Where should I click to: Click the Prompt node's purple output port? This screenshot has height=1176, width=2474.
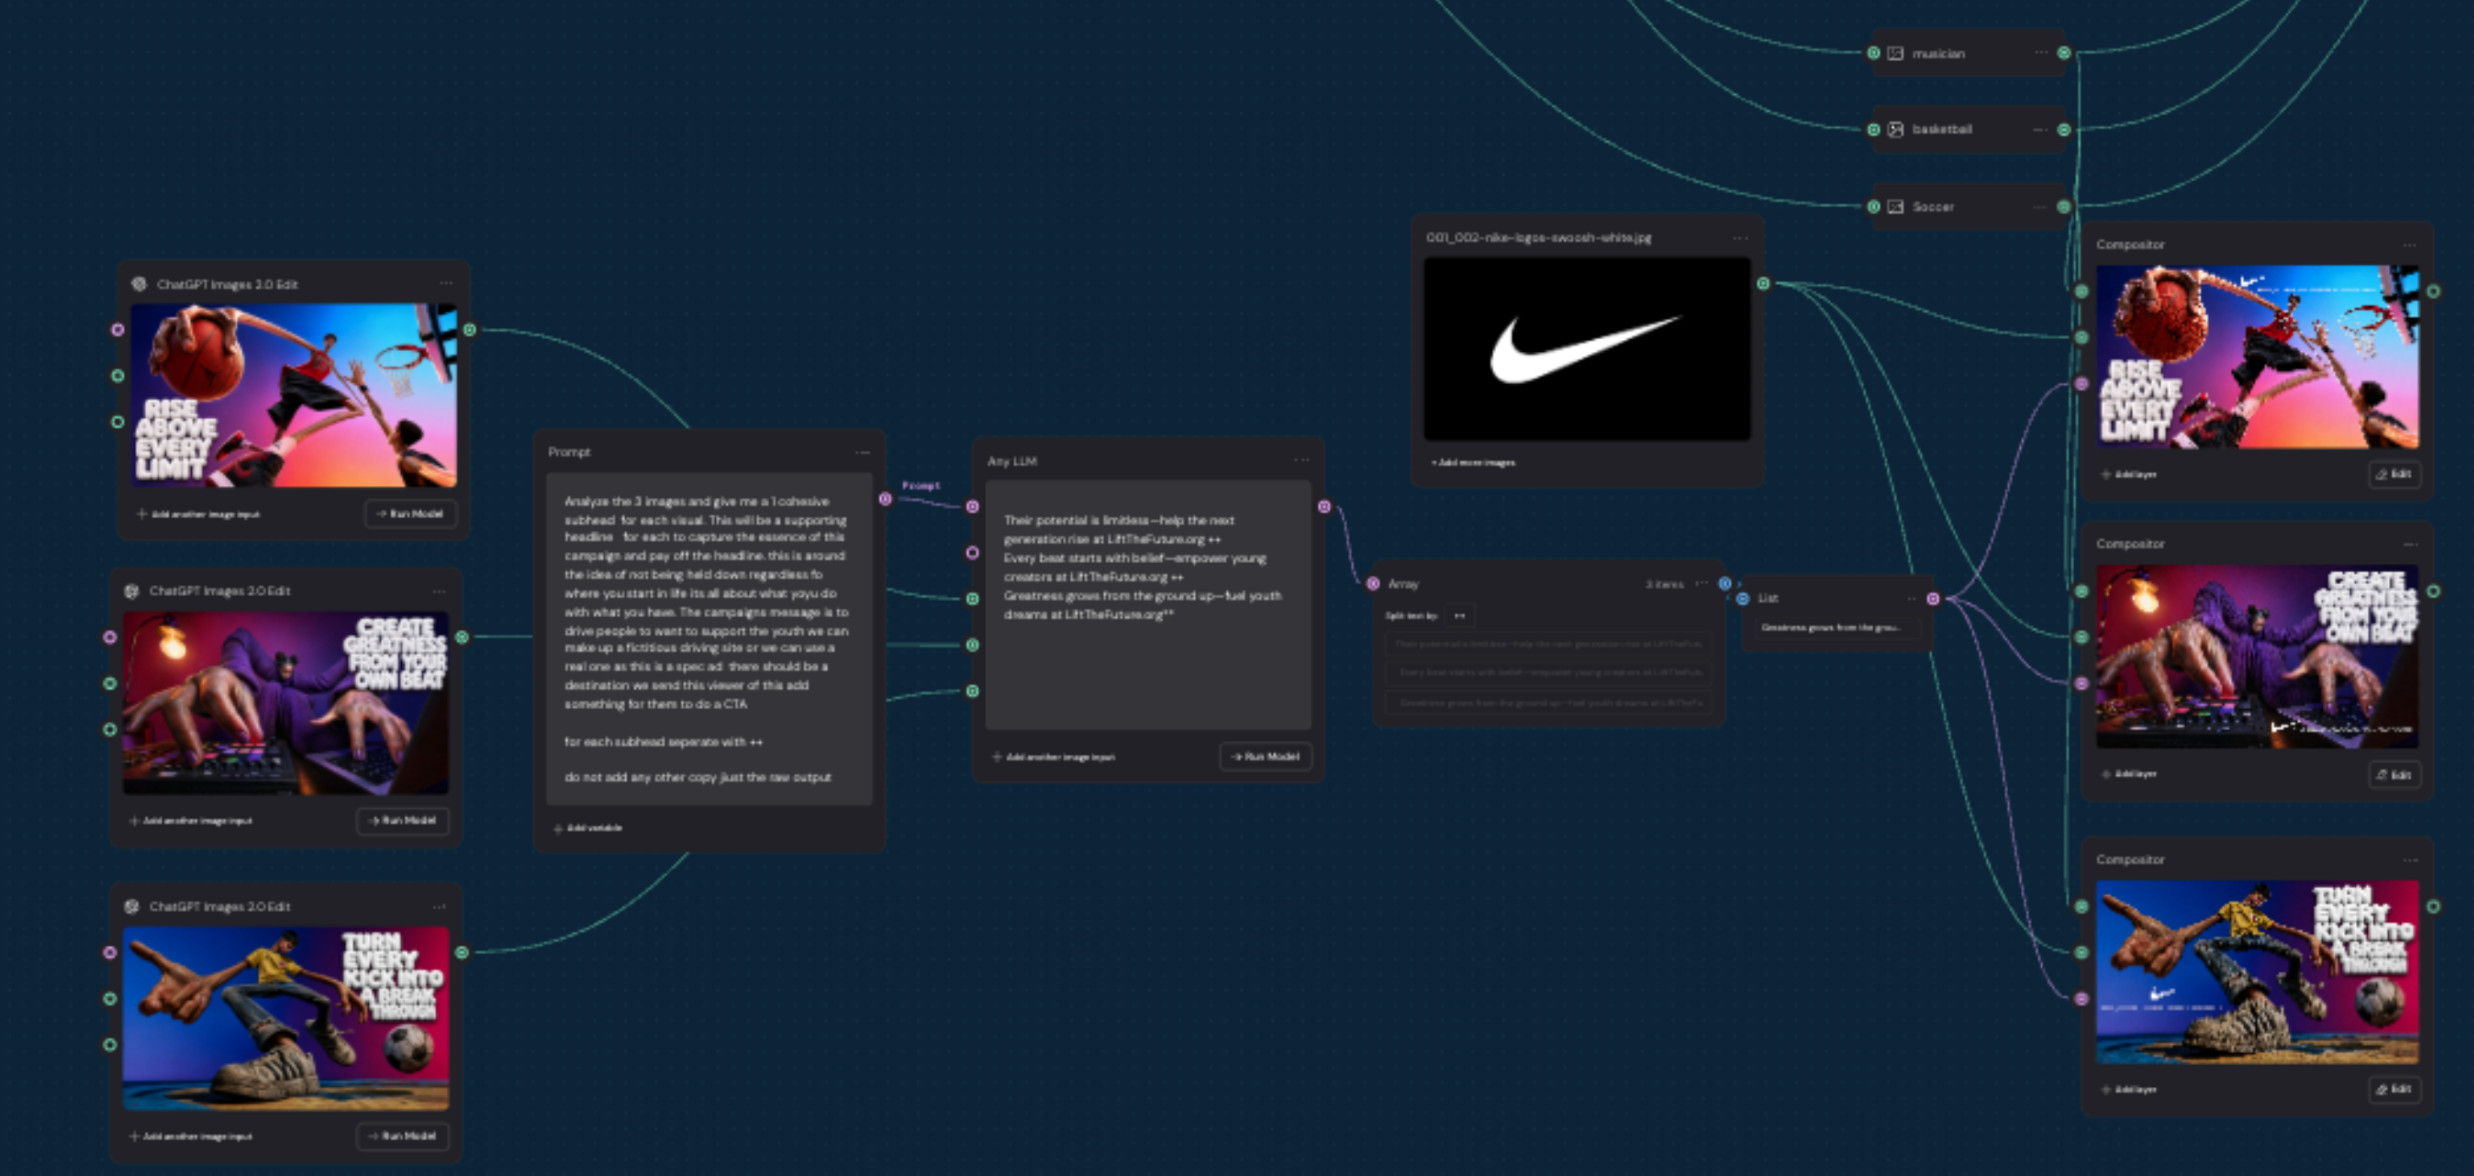[x=885, y=498]
